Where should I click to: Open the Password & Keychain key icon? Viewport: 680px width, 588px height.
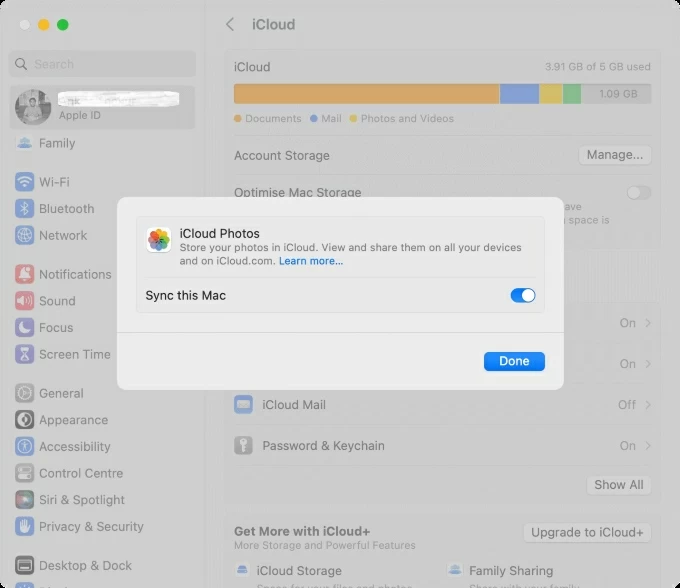243,446
